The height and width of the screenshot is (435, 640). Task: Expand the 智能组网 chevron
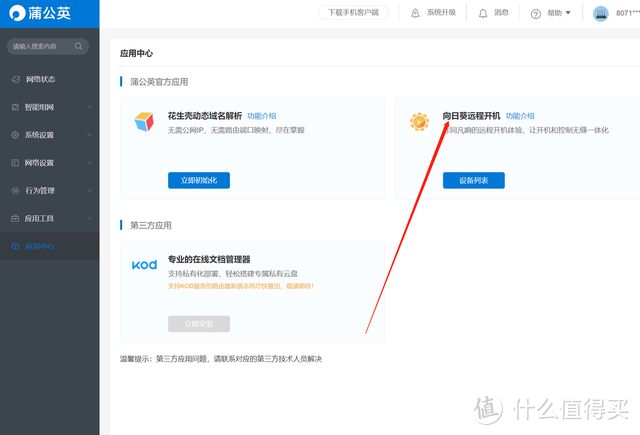pos(89,107)
